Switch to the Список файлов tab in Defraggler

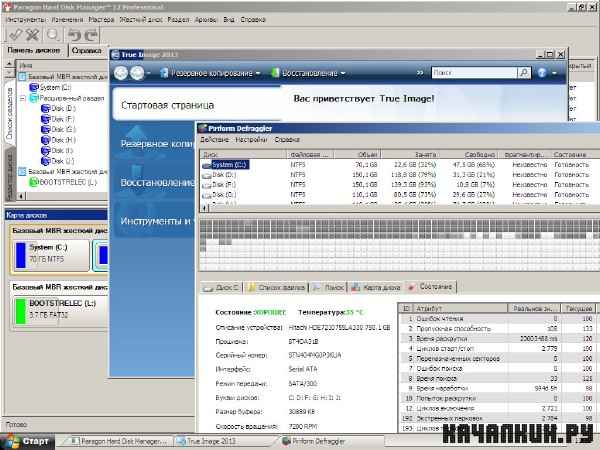[x=276, y=287]
